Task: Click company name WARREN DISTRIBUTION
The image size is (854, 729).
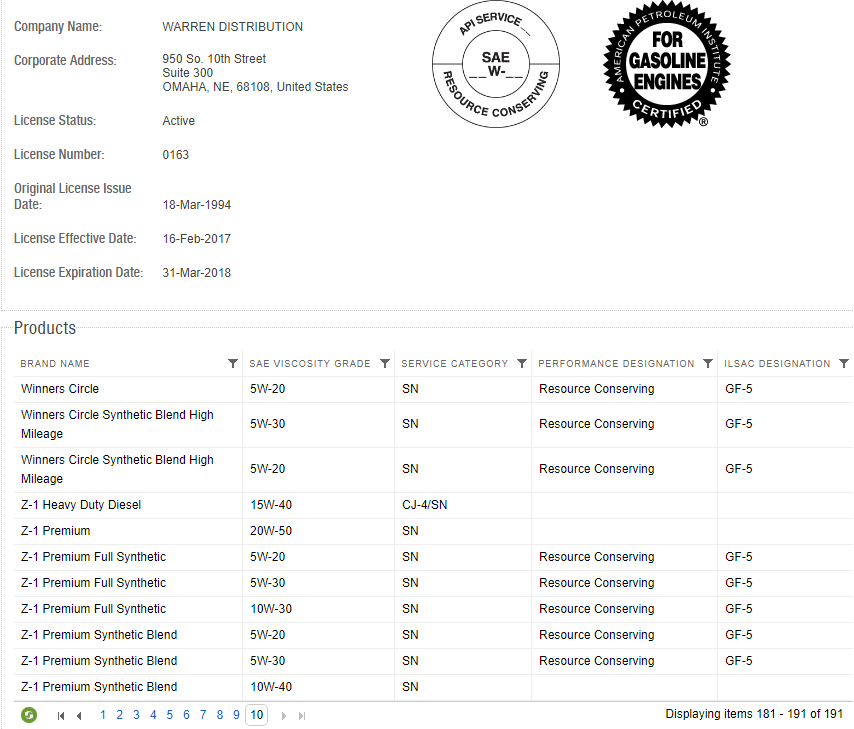Action: [x=233, y=27]
